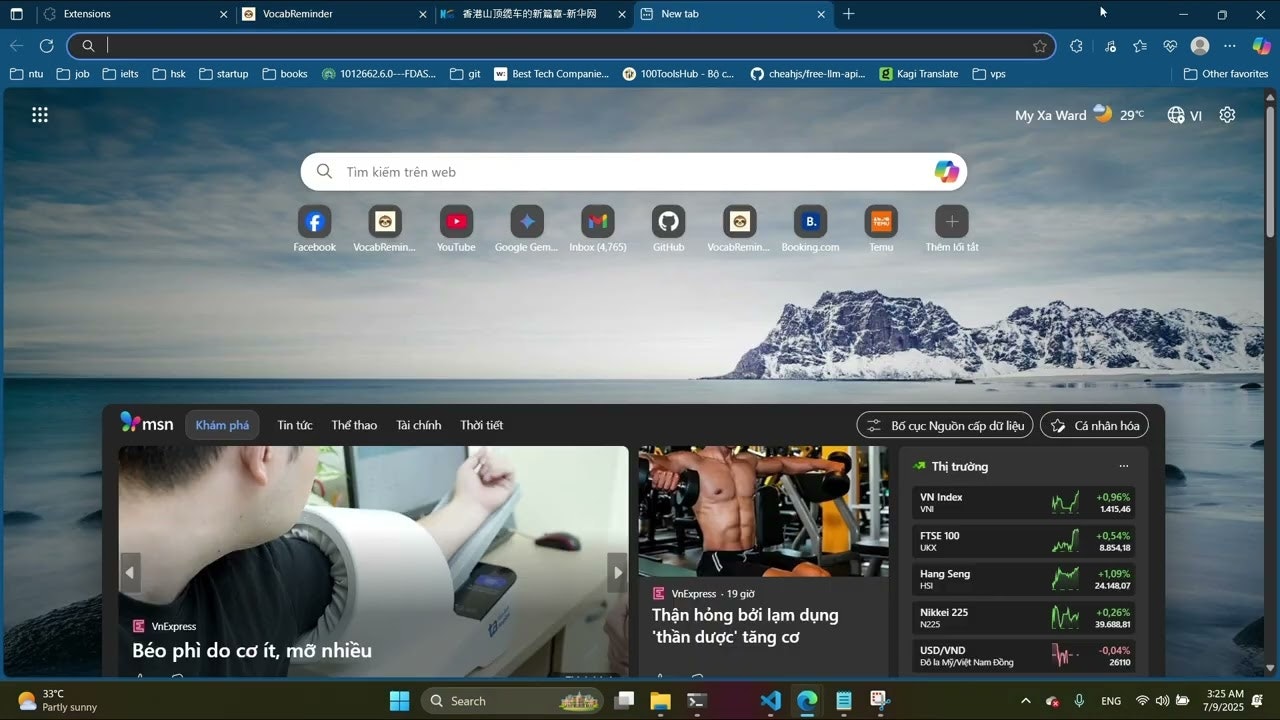The width and height of the screenshot is (1280, 720).
Task: Select the Tin tức feed tab
Action: [295, 425]
